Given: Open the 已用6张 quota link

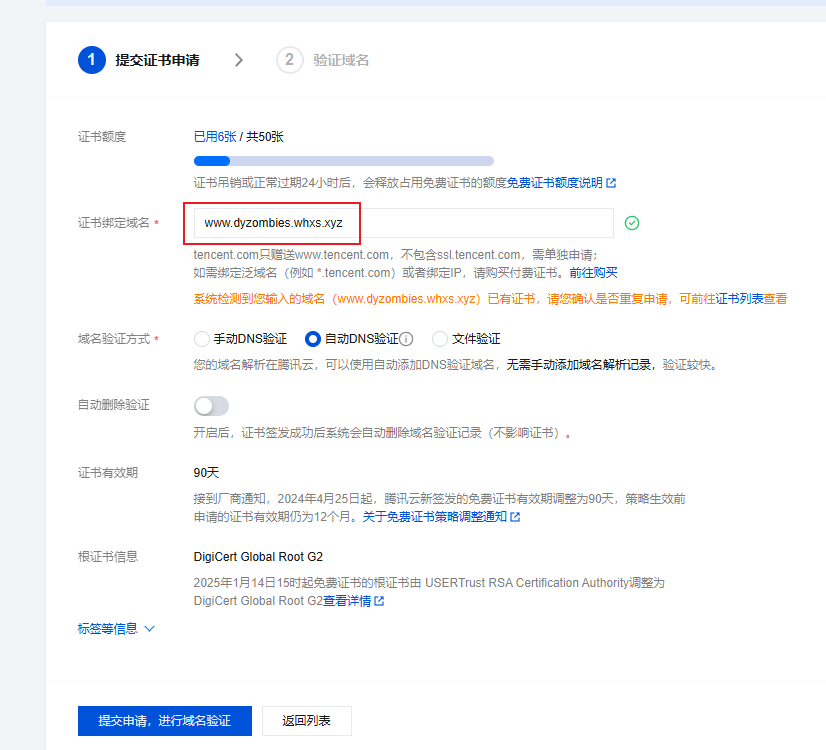Looking at the screenshot, I should click(215, 137).
